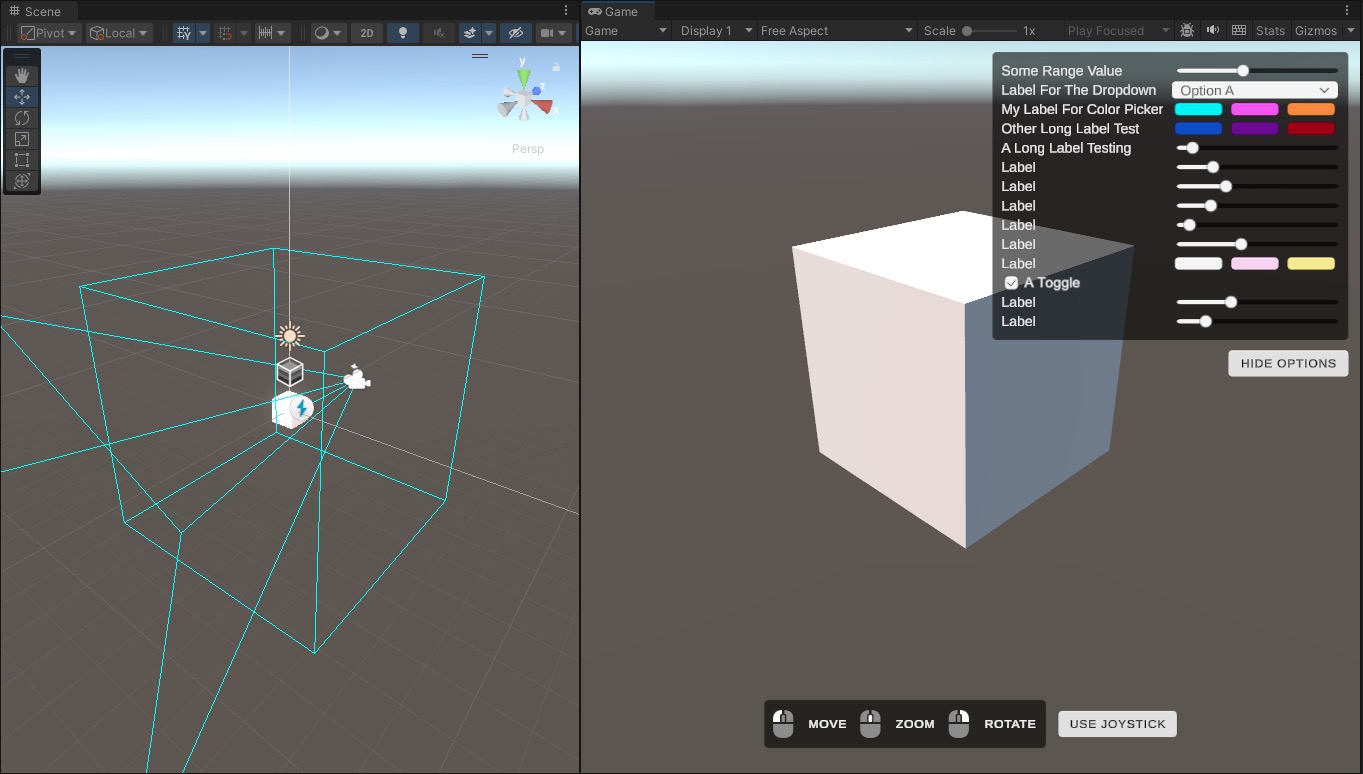Click the Gizmos button in Game toolbar
The width and height of the screenshot is (1363, 774).
[x=1316, y=31]
